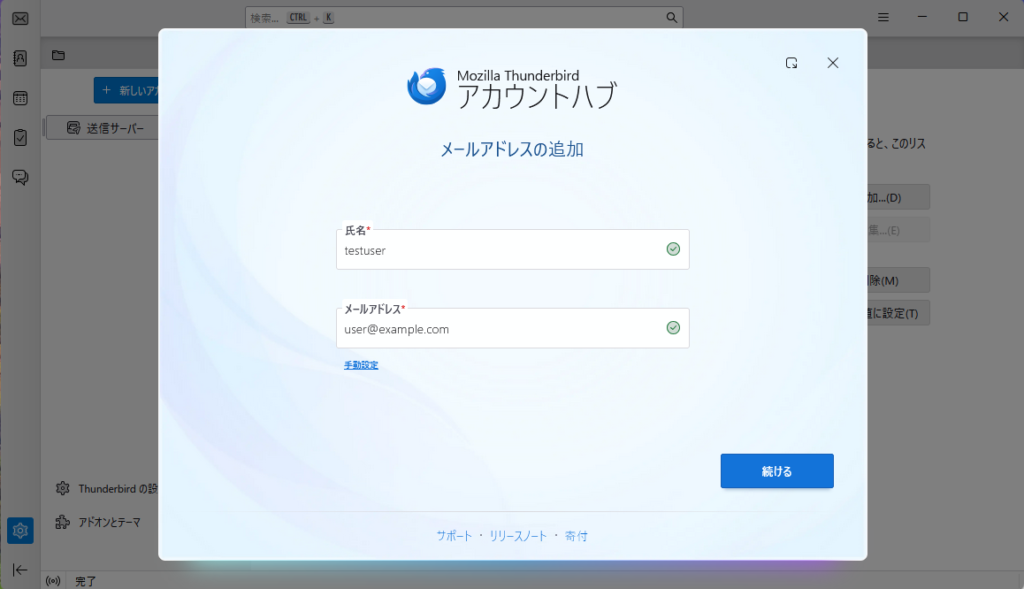The image size is (1024, 589).
Task: Click the search magnifier icon
Action: 672,18
